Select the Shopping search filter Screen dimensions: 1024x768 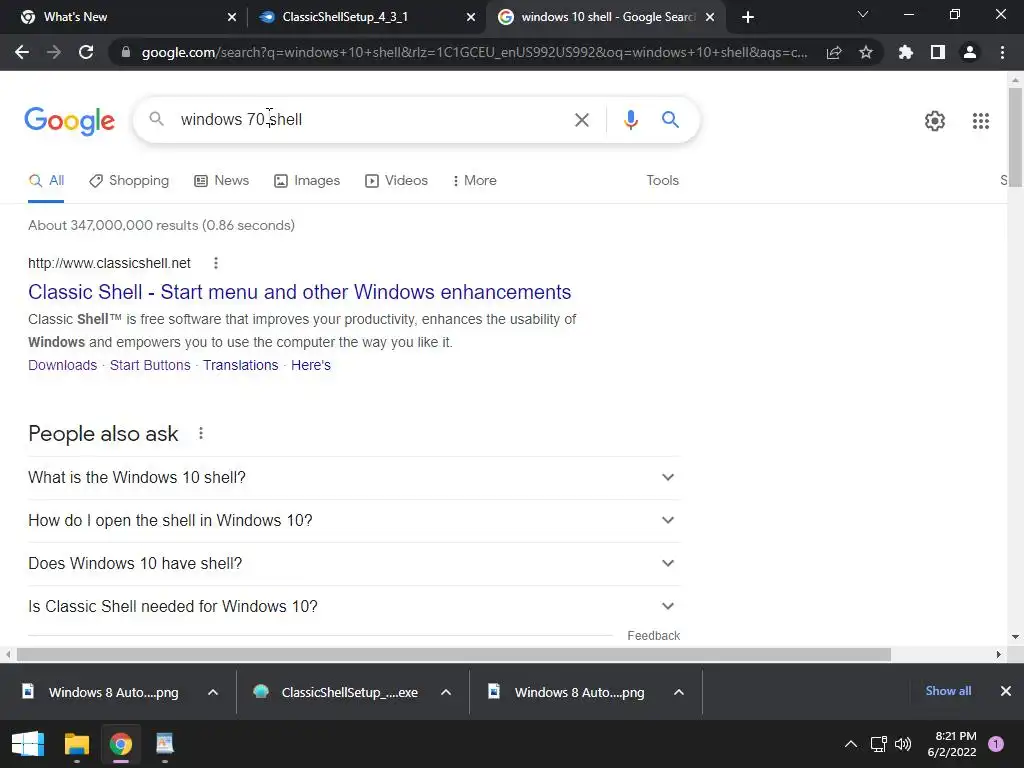coord(129,180)
